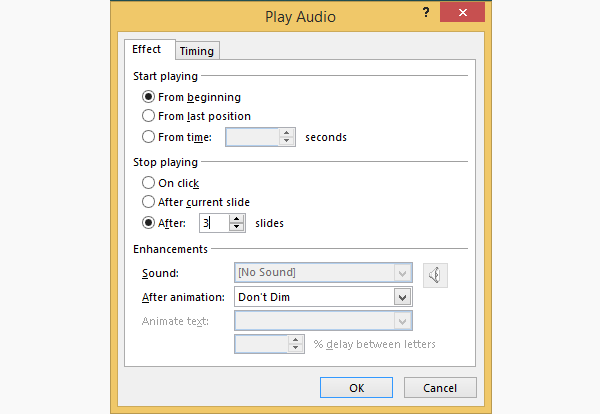The image size is (600, 414).
Task: Click the From time seconds field
Action: [x=252, y=137]
